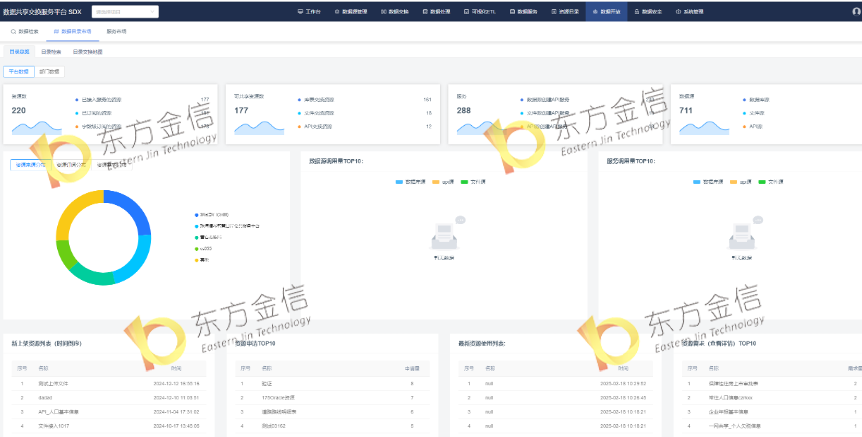
Task: Click the 系统管理 icon in the top navigation
Action: (678, 12)
